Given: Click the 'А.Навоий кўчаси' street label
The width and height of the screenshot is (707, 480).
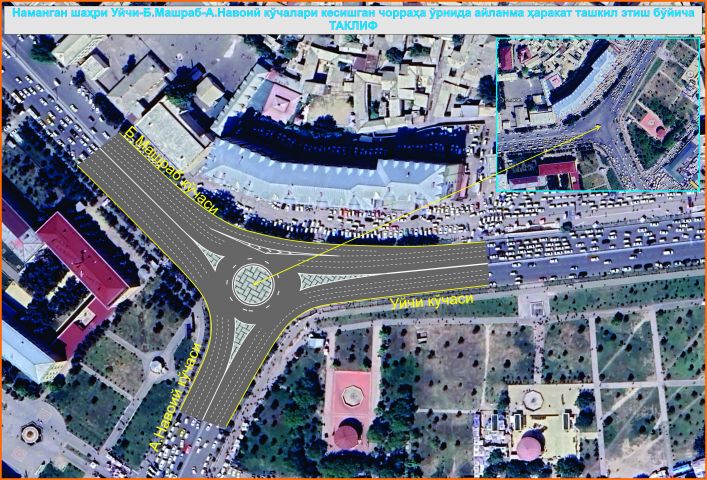Looking at the screenshot, I should click(x=175, y=396).
